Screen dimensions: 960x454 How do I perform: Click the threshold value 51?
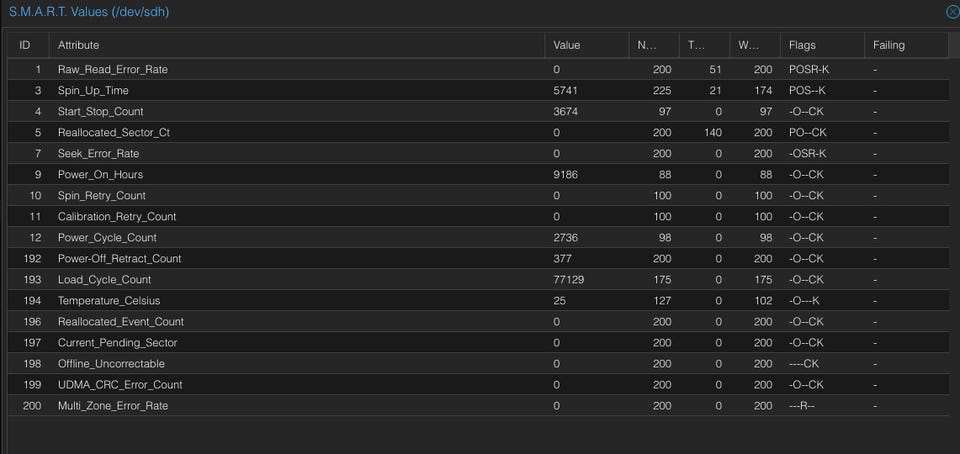coord(715,69)
